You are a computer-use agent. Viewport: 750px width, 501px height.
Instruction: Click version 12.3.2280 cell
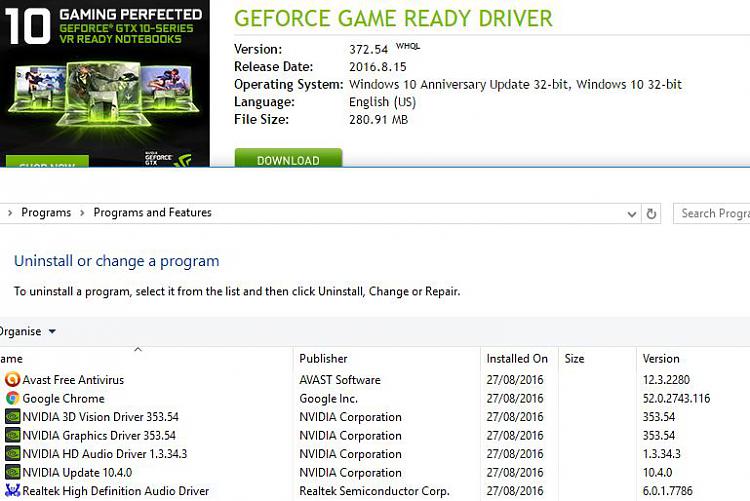coord(666,379)
